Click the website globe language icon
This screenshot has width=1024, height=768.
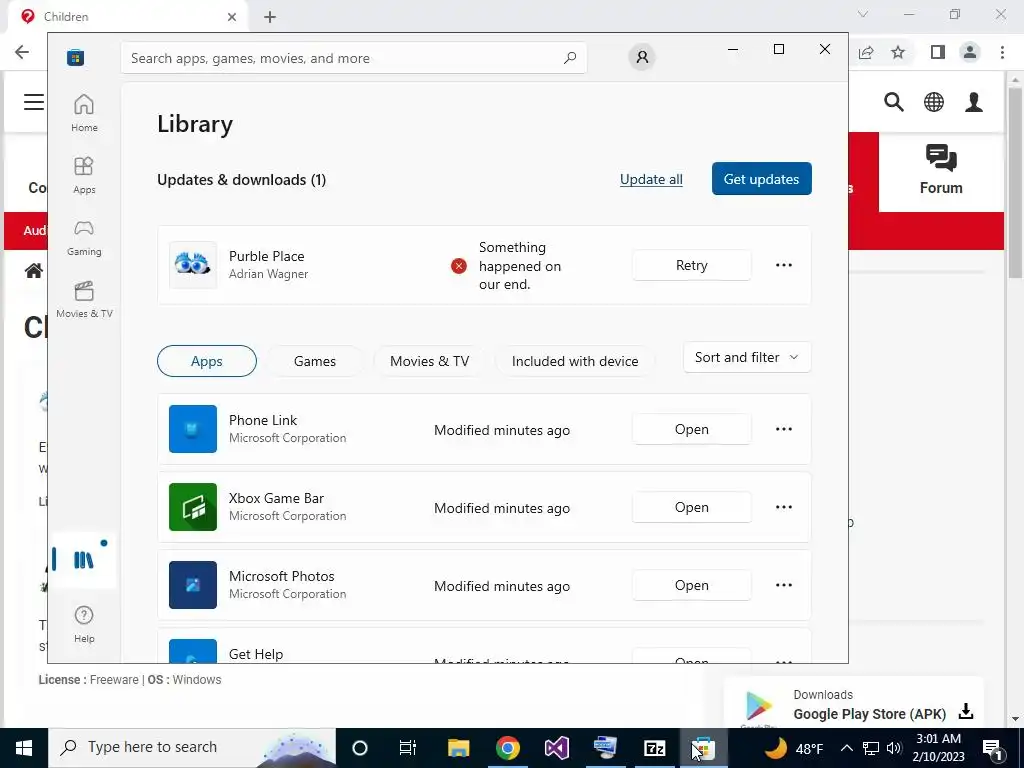point(934,102)
